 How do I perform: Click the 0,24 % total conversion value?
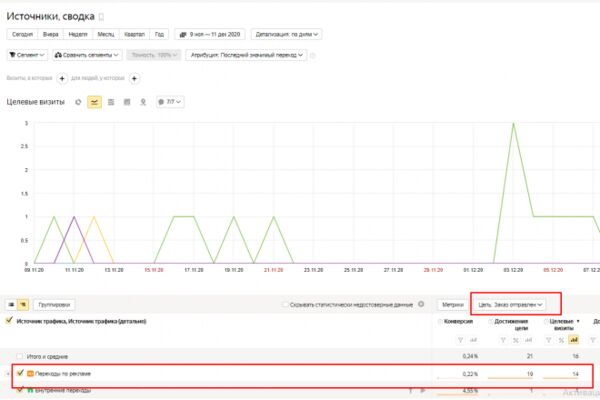point(470,356)
